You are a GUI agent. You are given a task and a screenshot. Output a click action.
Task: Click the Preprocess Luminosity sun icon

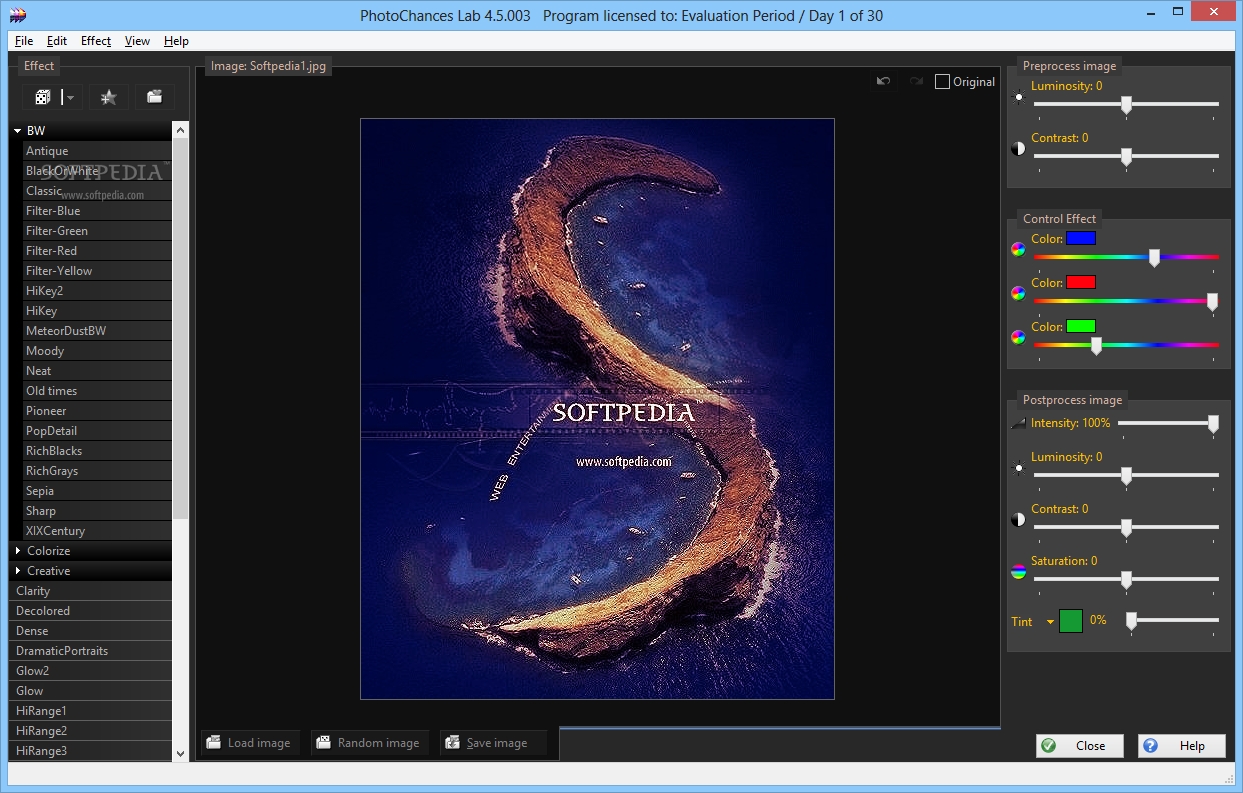[1018, 98]
